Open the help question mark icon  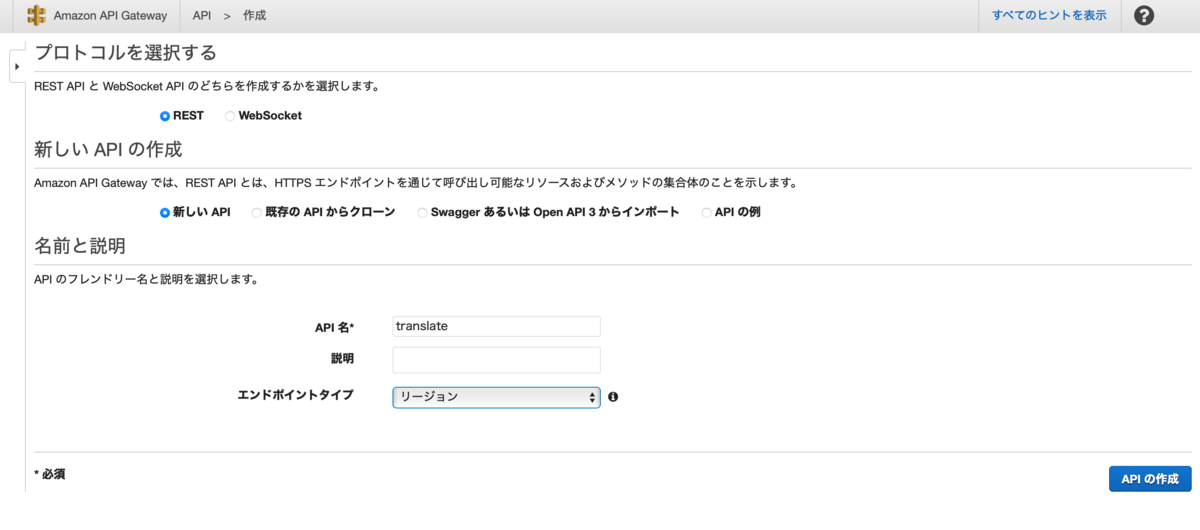[1145, 16]
